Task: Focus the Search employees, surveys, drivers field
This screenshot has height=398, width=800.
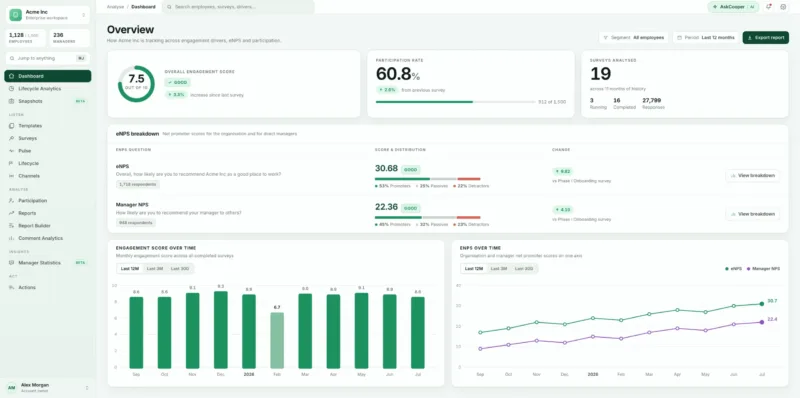Action: tap(238, 7)
